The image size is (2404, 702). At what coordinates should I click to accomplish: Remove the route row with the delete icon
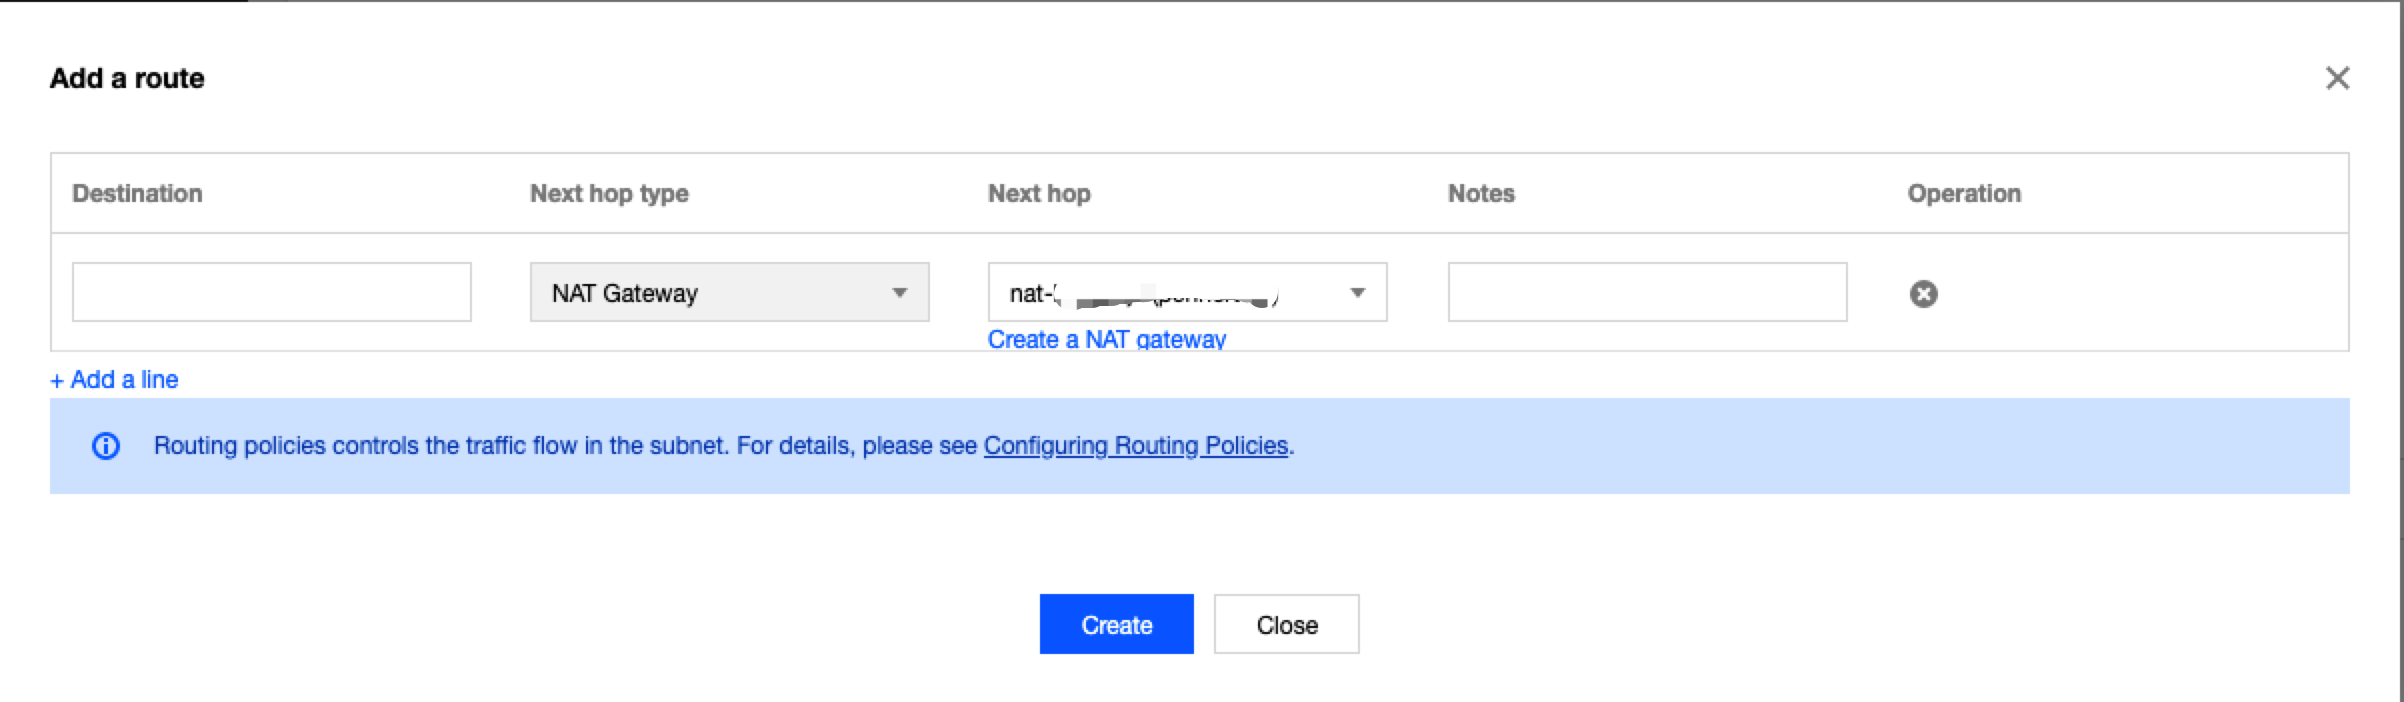point(1923,294)
